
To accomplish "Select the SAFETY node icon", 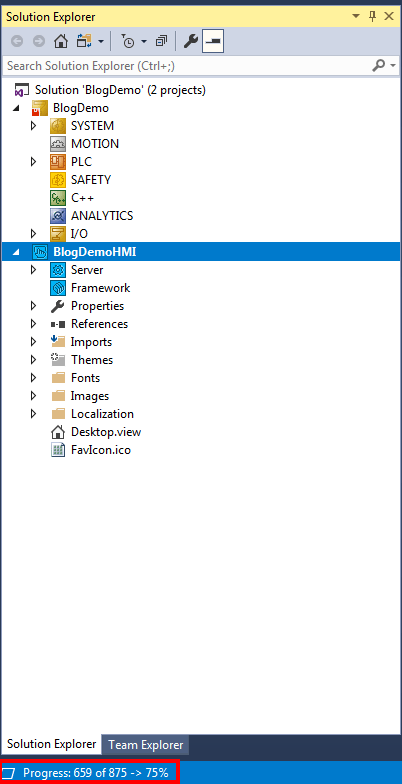I will 58,180.
